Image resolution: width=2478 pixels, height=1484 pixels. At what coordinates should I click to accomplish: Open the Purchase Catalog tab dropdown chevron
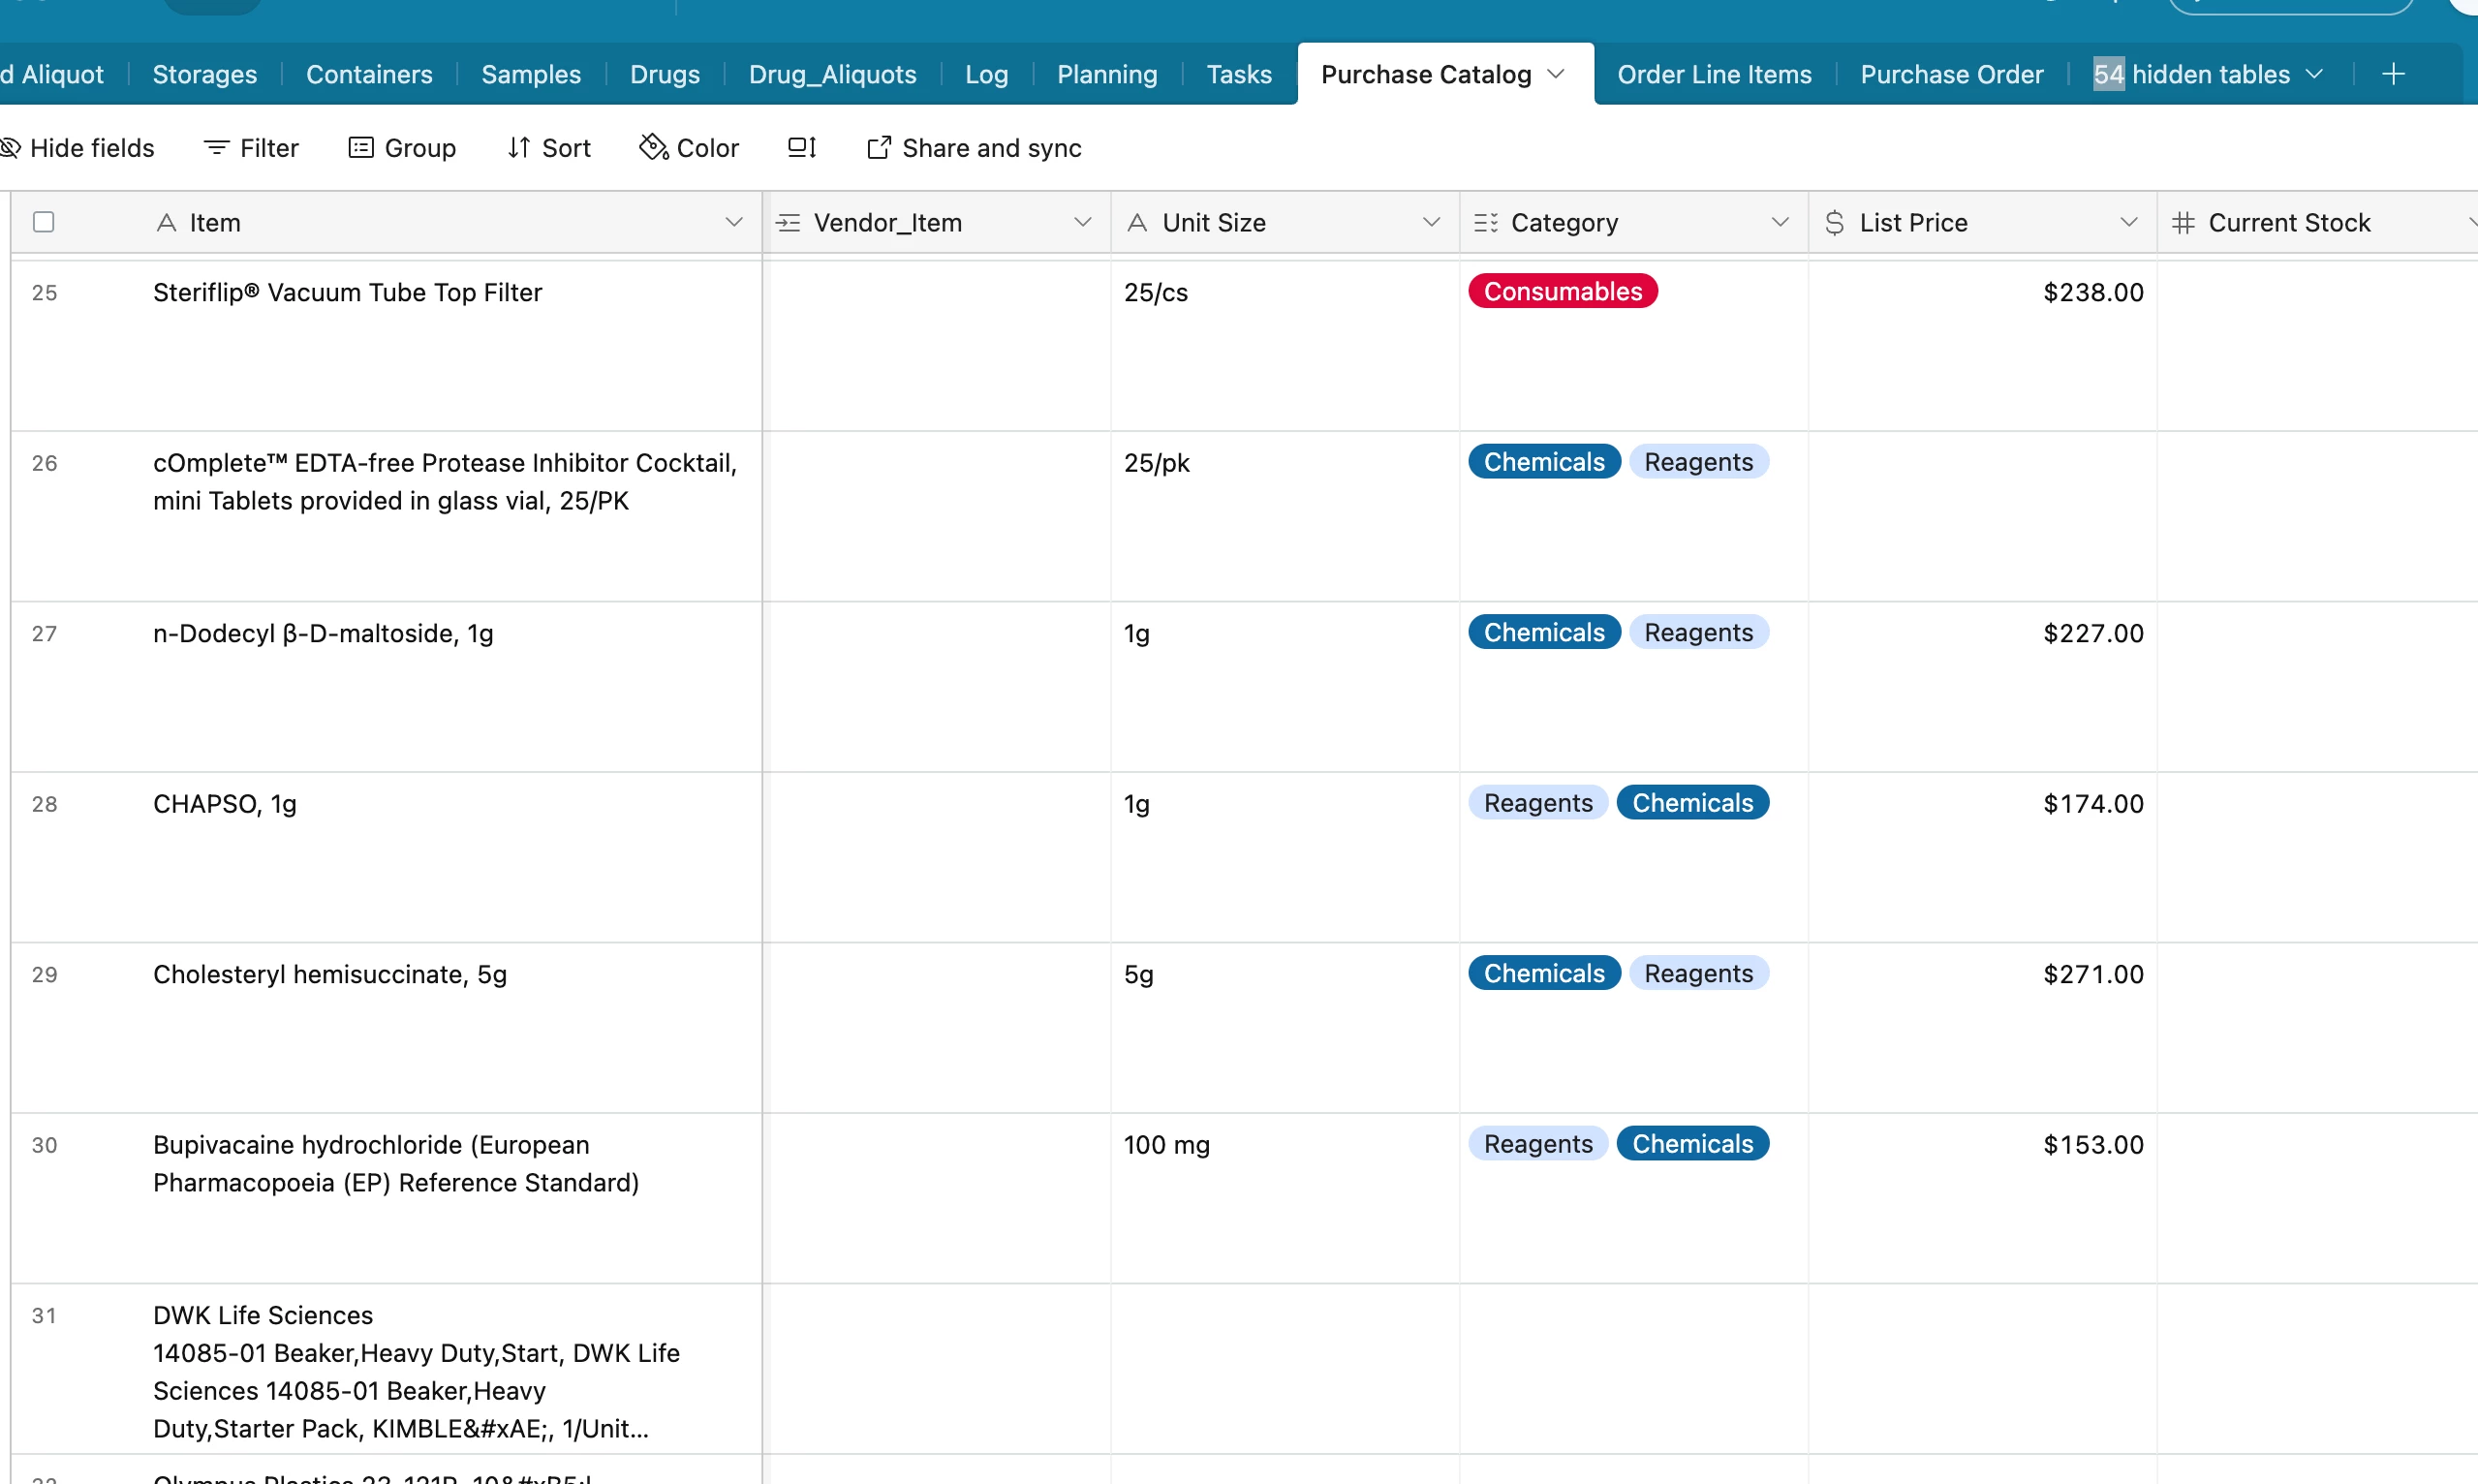[x=1555, y=74]
